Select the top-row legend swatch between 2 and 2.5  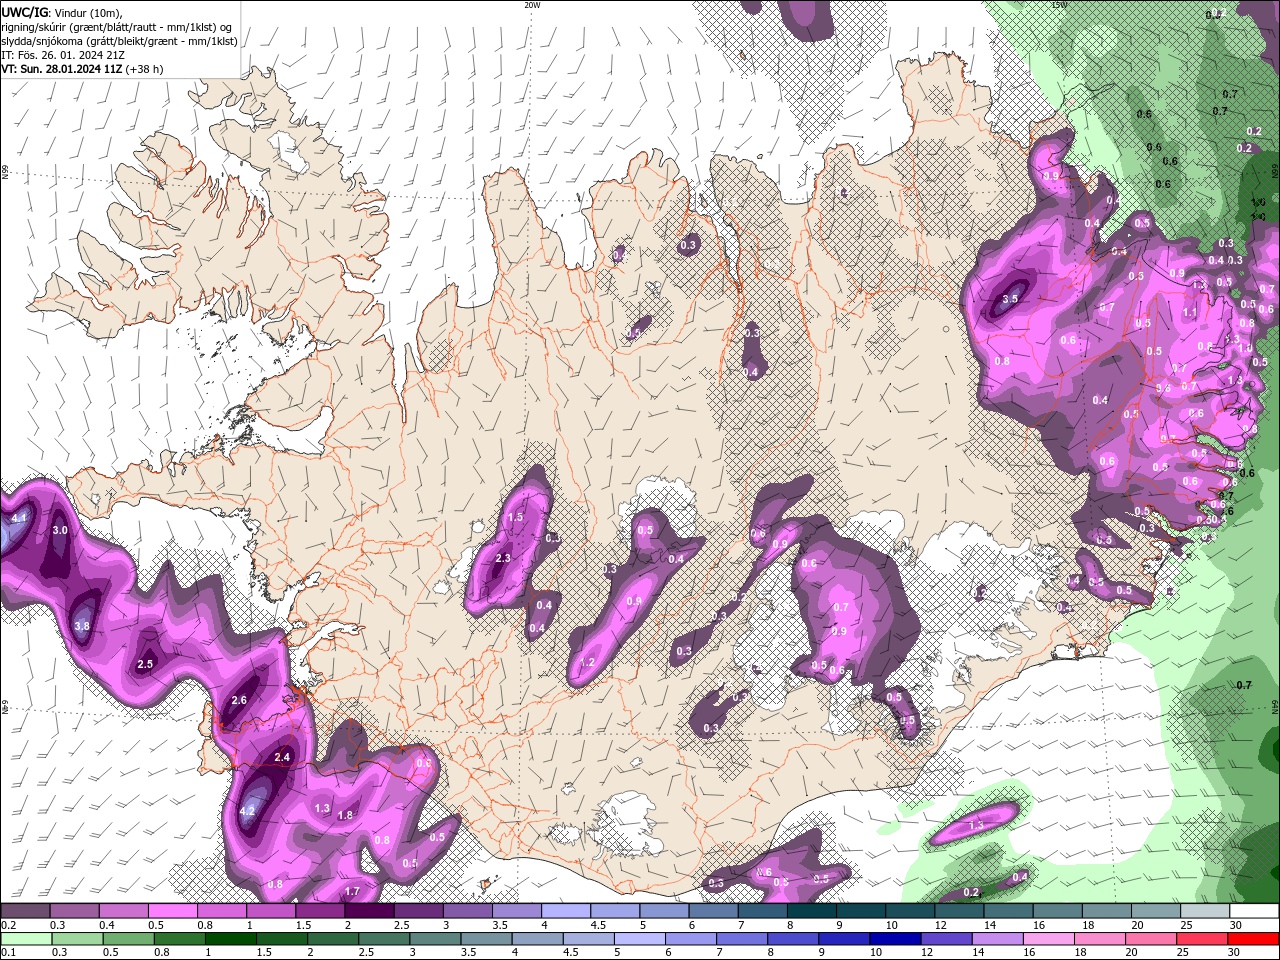[x=369, y=911]
